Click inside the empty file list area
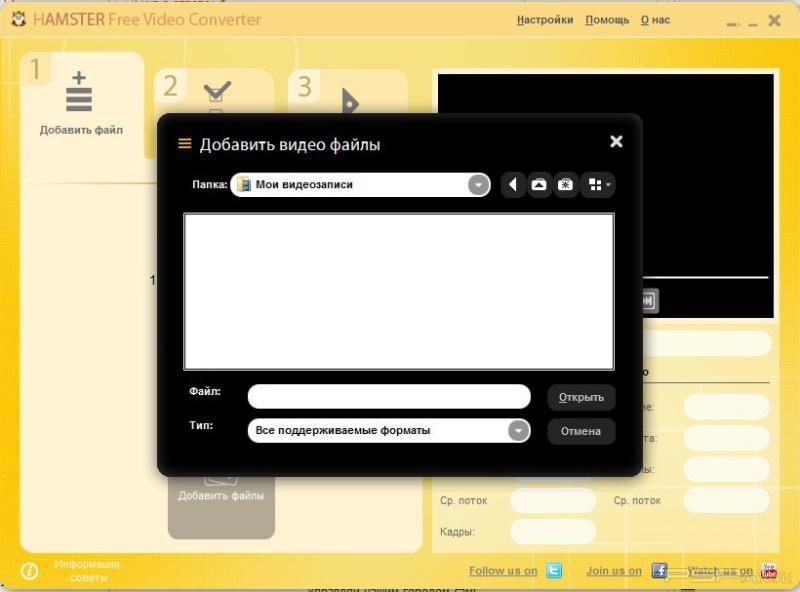800x592 pixels. [398, 291]
